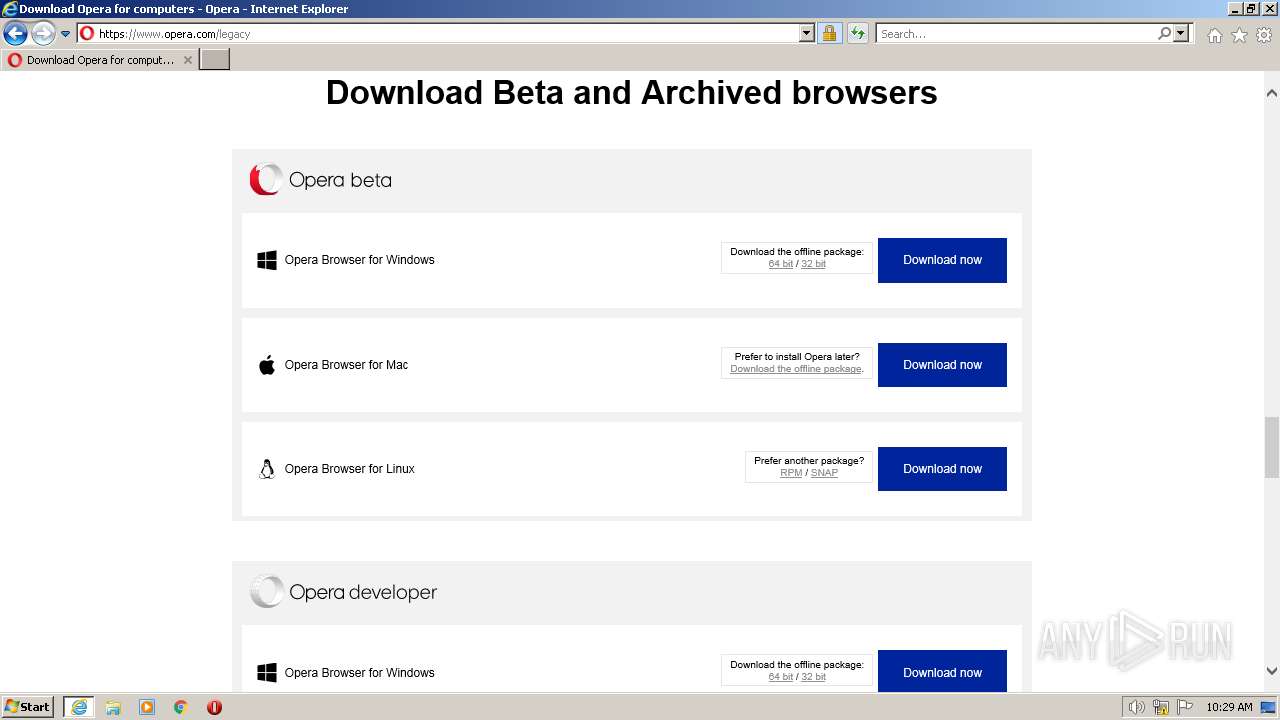Click the scrollbar down arrow
The image size is (1280, 720).
[x=1272, y=672]
